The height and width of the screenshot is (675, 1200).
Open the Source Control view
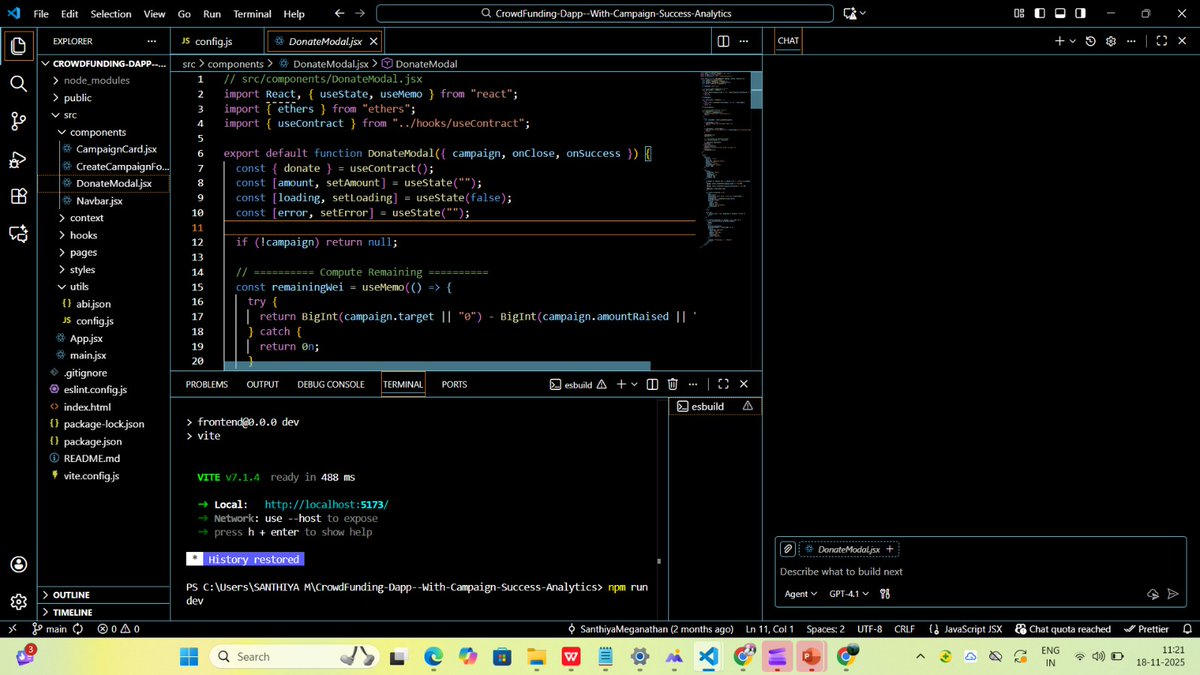(18, 121)
